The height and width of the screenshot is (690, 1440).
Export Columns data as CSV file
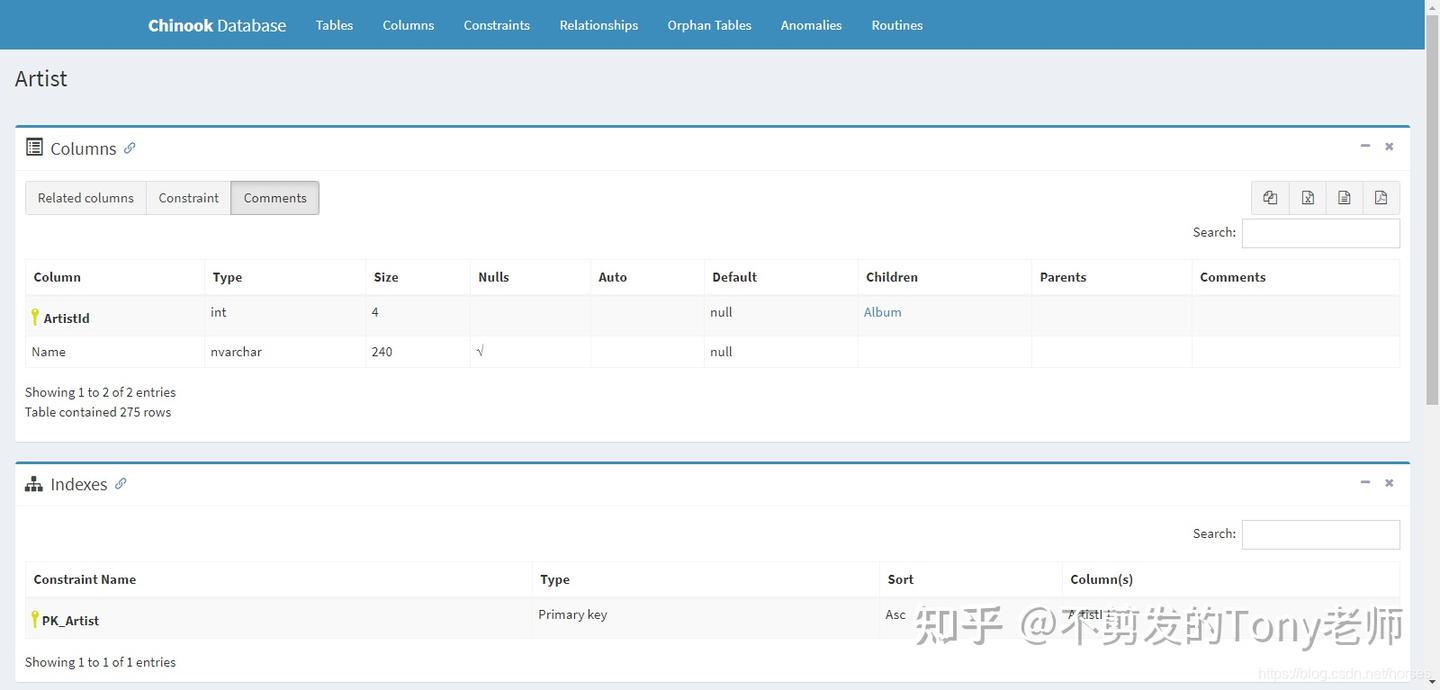[1344, 197]
